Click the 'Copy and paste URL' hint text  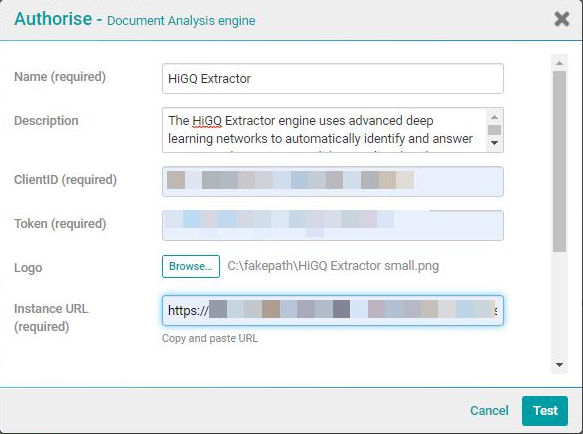[210, 338]
